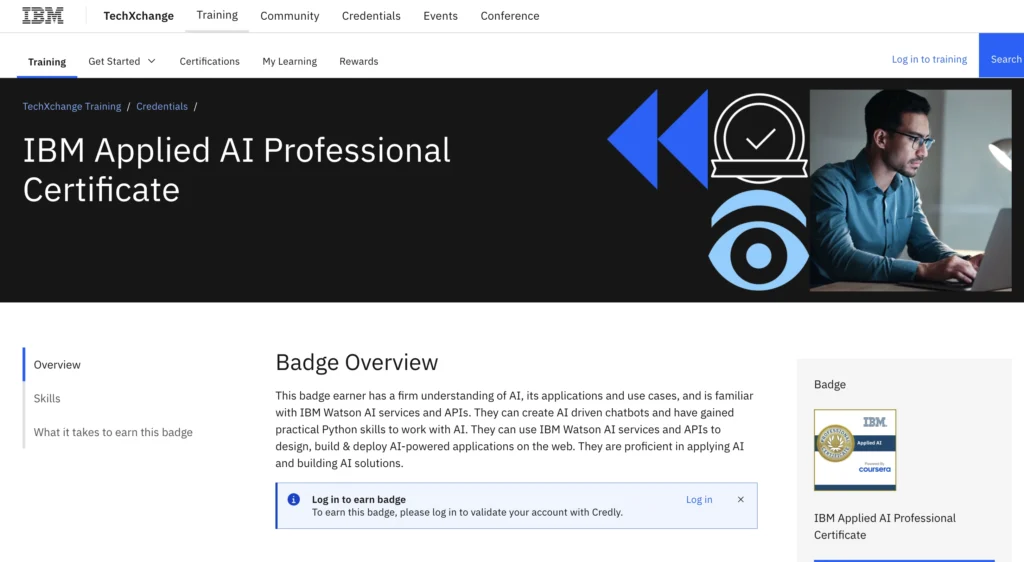Expand the Get Started dropdown
The height and width of the screenshot is (562, 1024).
click(122, 61)
